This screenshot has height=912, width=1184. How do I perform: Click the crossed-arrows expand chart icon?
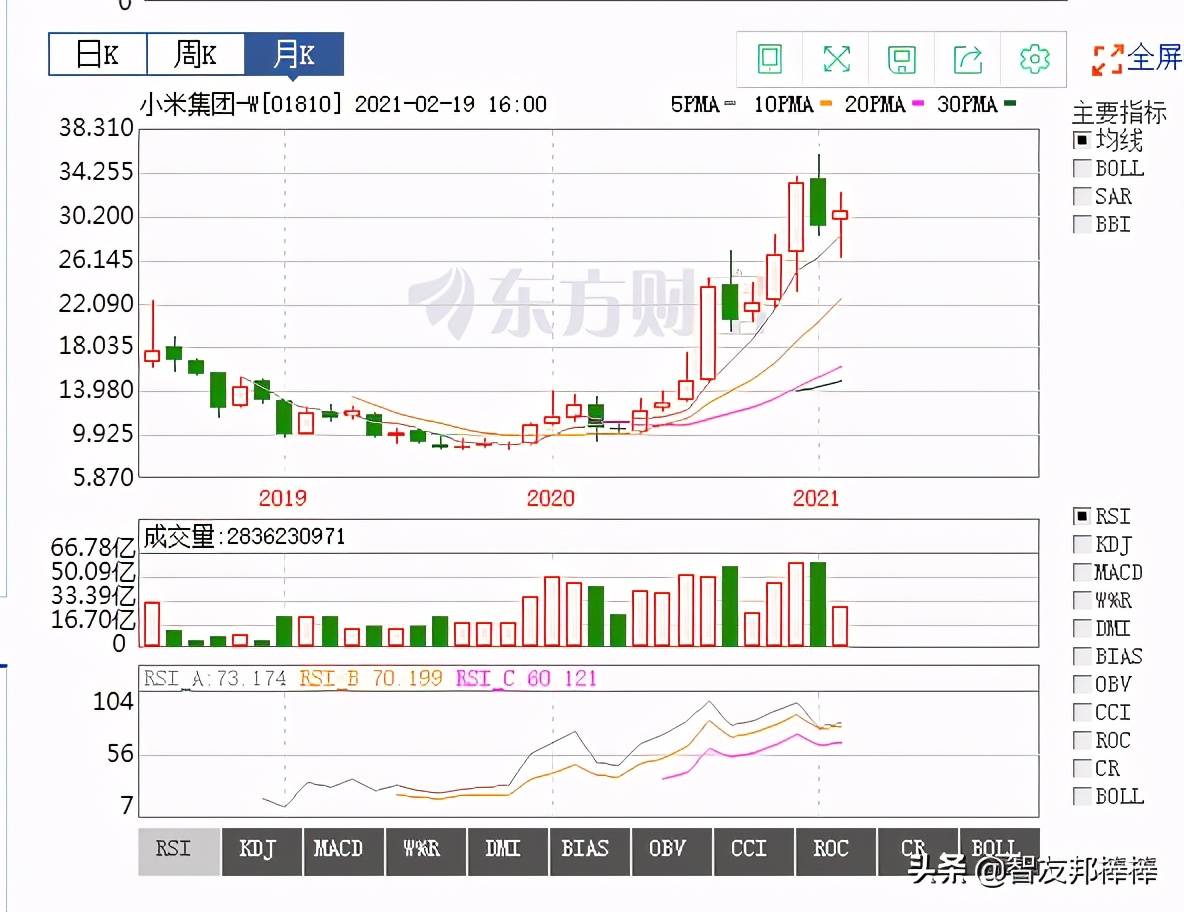[836, 59]
